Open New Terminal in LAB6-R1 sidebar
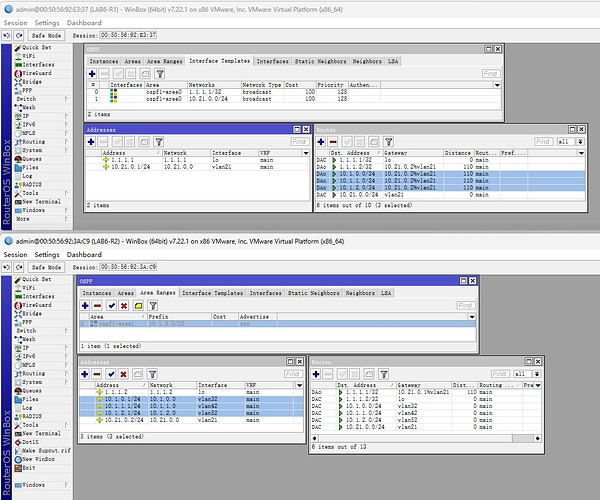 (38, 202)
